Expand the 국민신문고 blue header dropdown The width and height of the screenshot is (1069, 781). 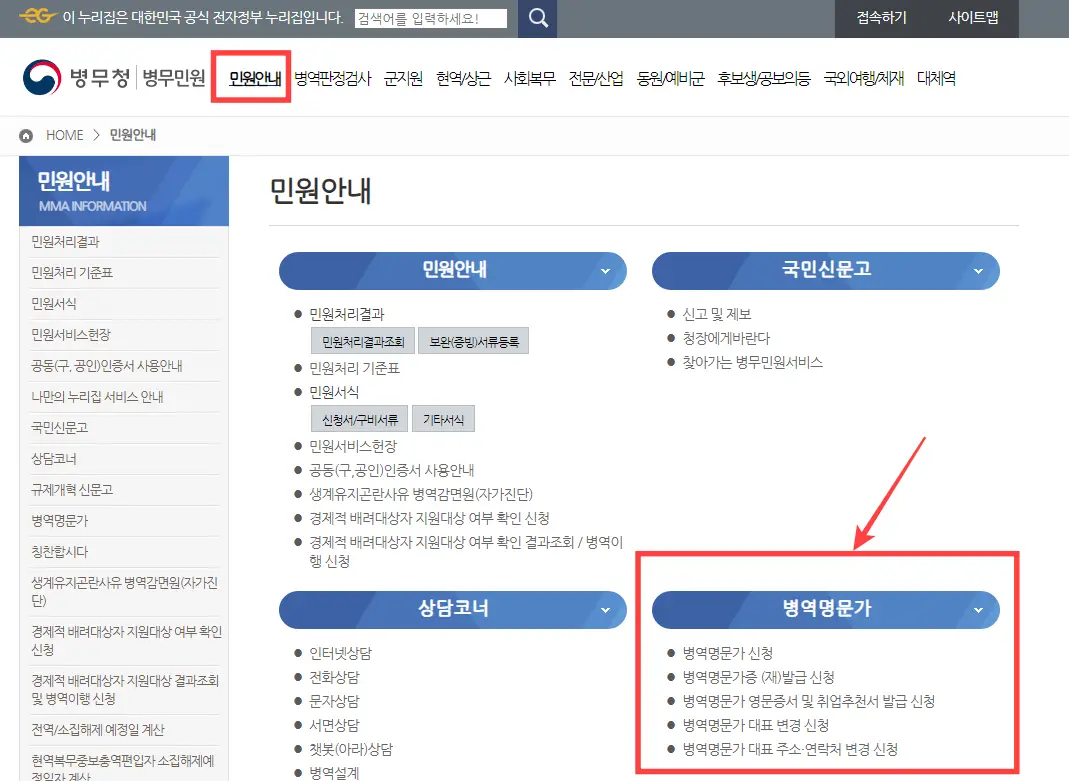tap(977, 270)
